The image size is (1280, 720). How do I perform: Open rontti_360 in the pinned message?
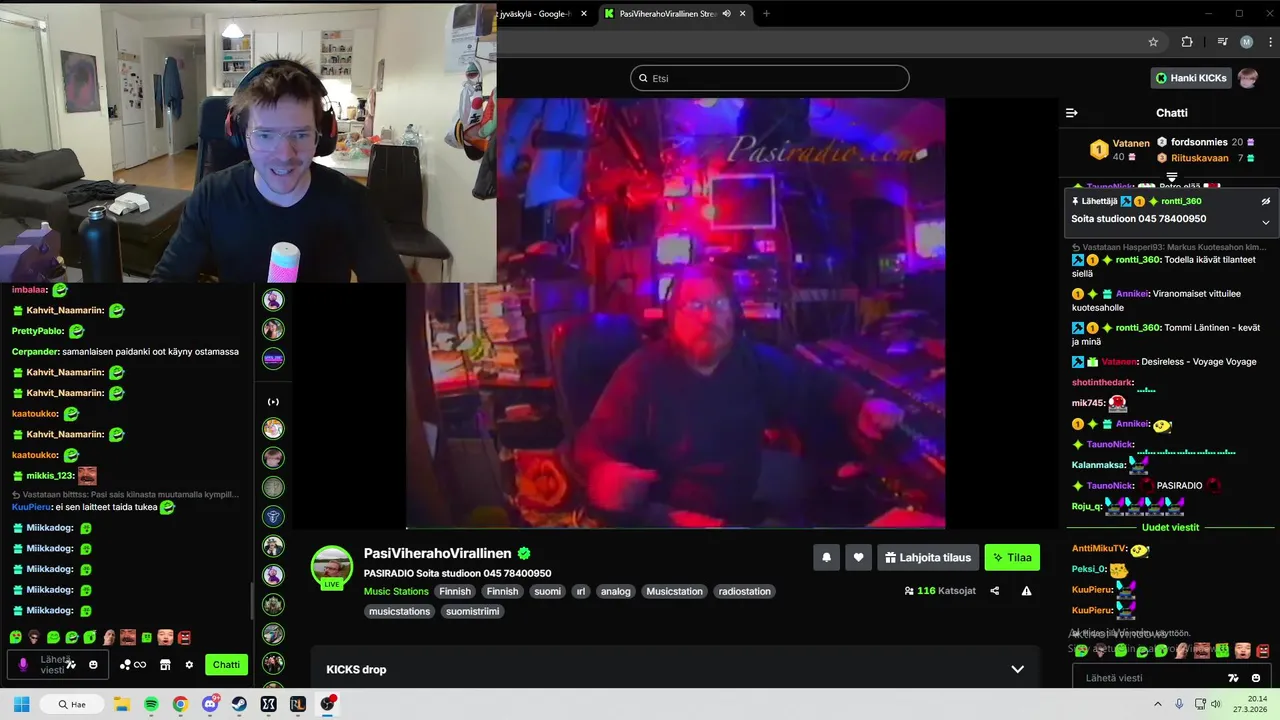pos(1182,201)
